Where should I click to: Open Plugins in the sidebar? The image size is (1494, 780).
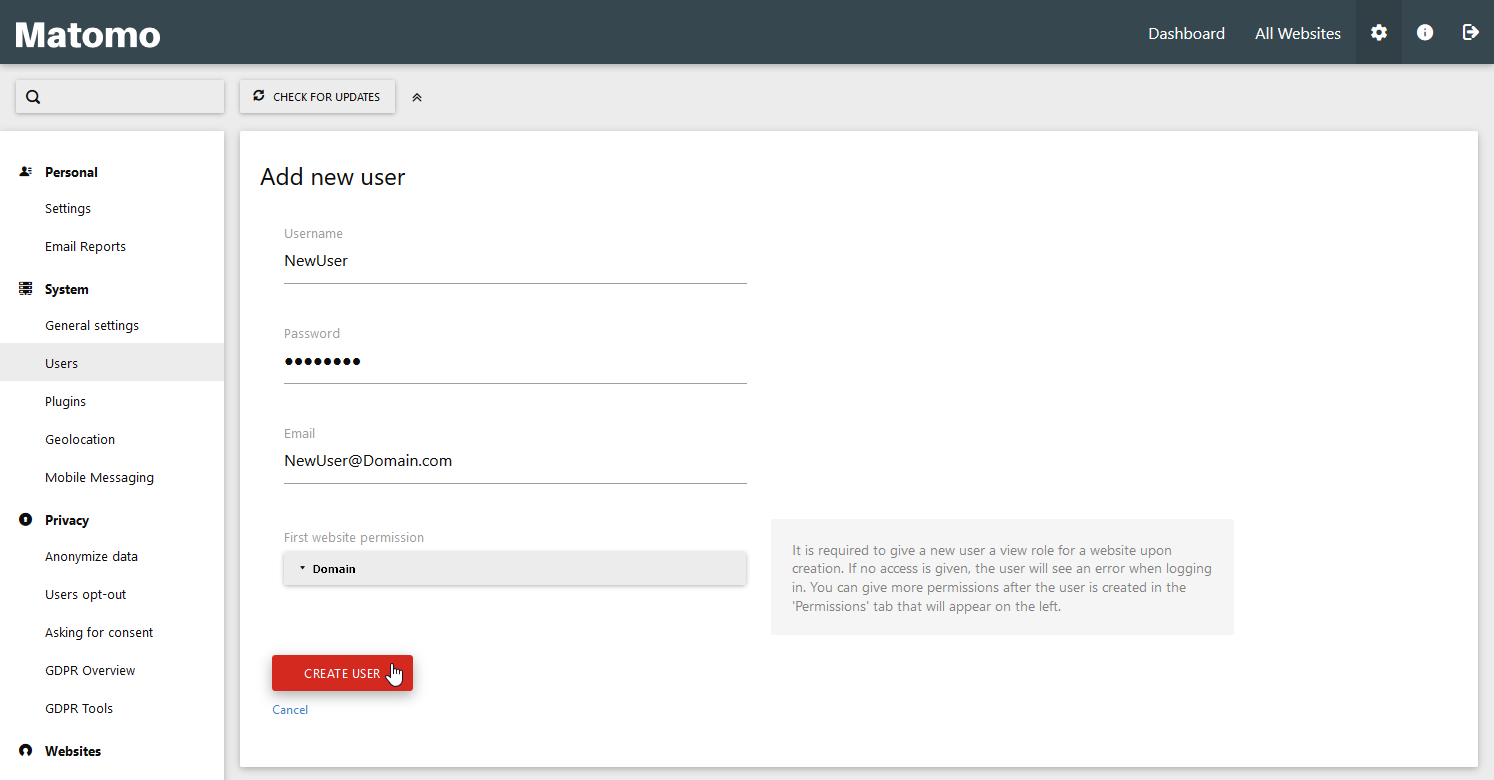66,401
